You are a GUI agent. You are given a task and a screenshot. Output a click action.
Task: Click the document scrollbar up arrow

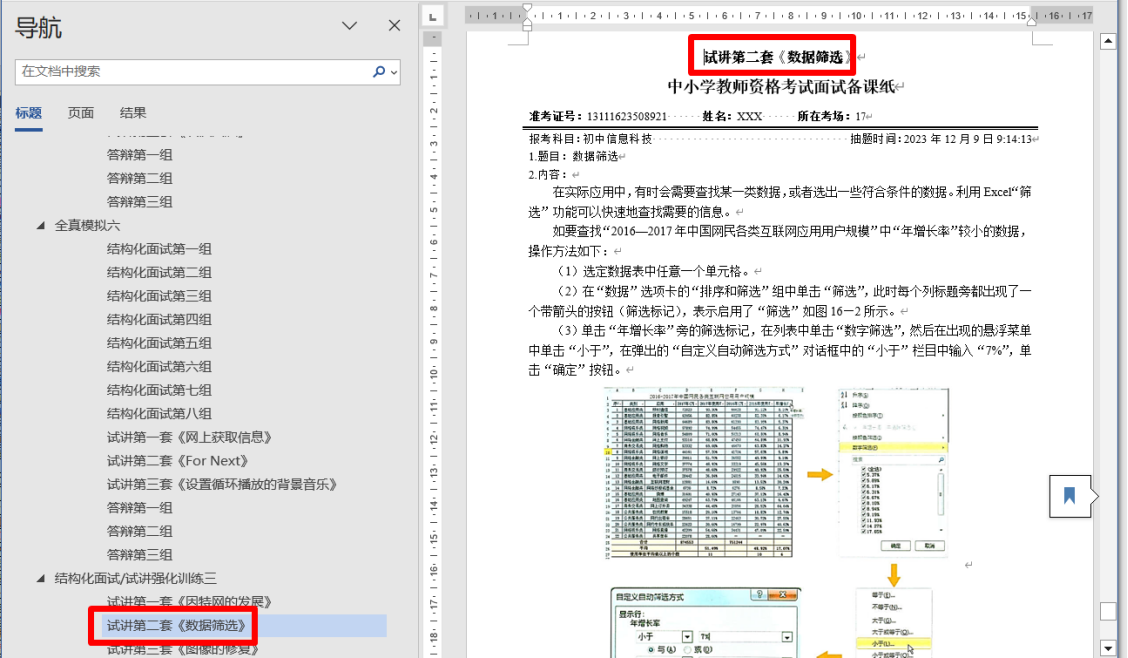tap(1107, 41)
